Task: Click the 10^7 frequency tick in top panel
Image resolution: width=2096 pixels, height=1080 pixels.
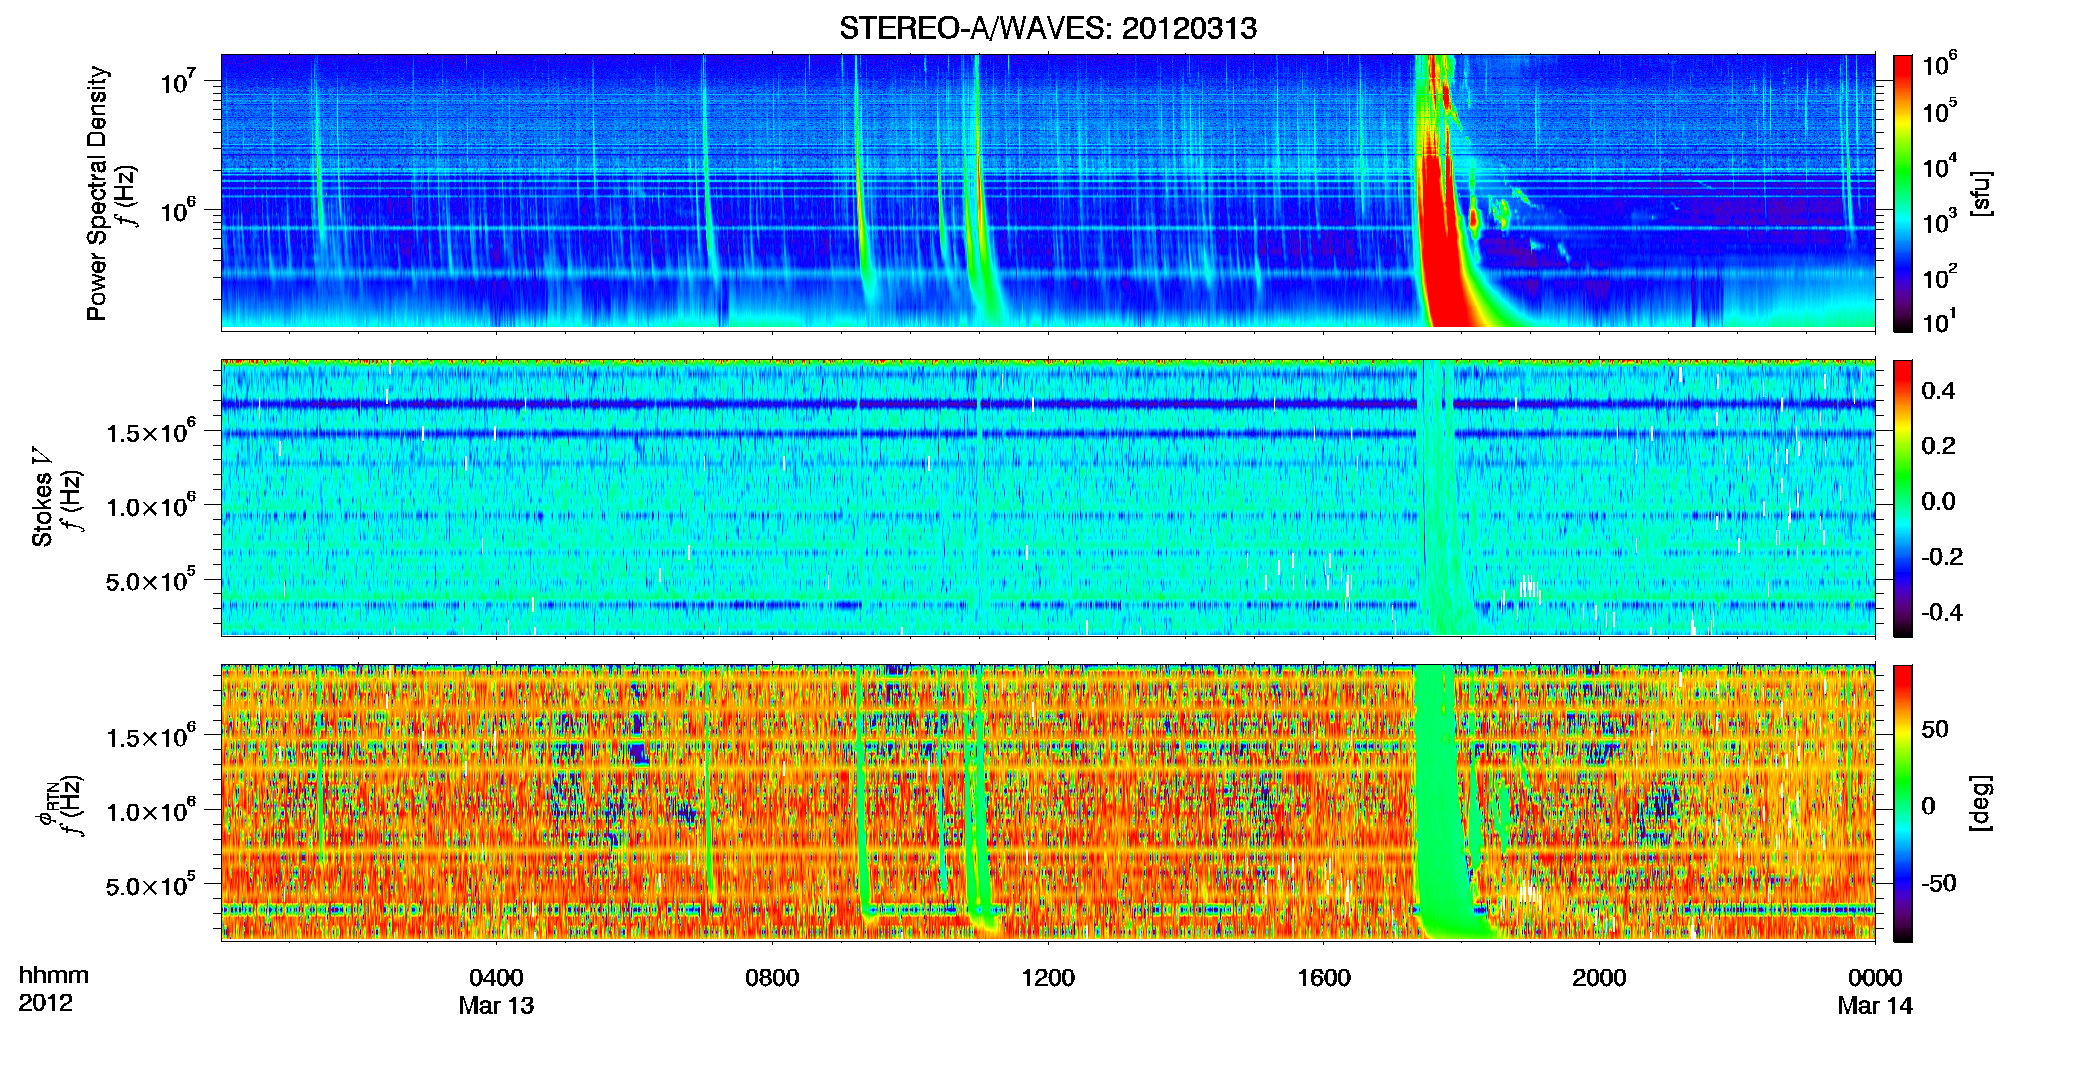Action: coord(177,81)
